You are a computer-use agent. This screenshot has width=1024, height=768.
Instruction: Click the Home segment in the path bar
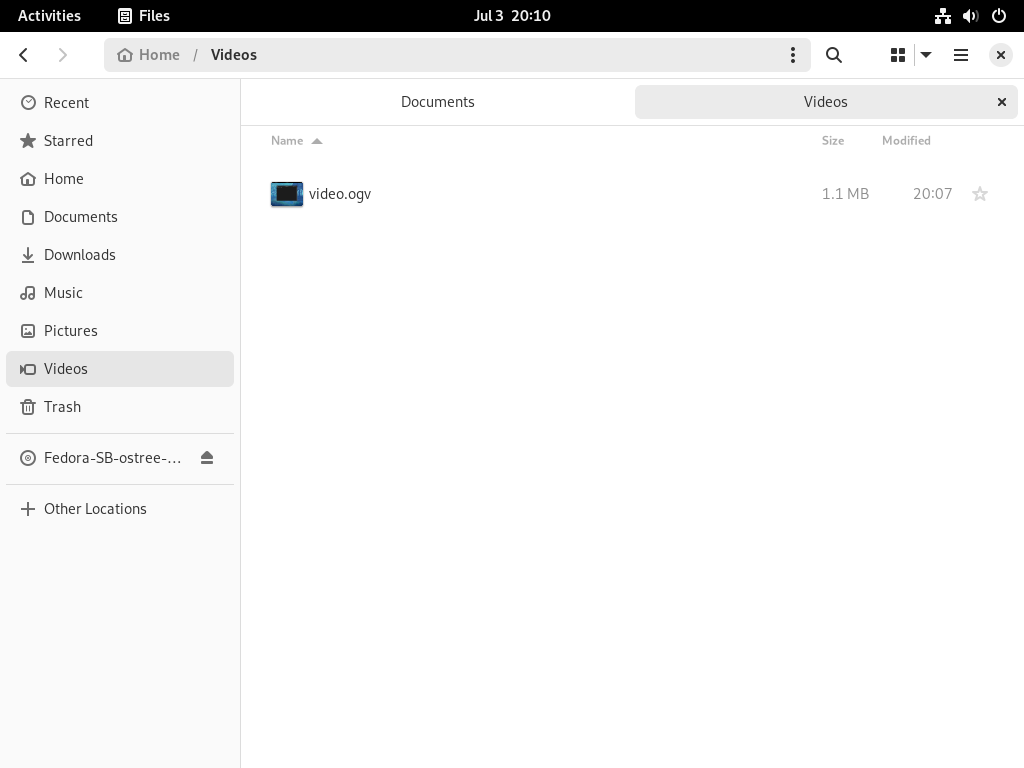click(x=149, y=55)
